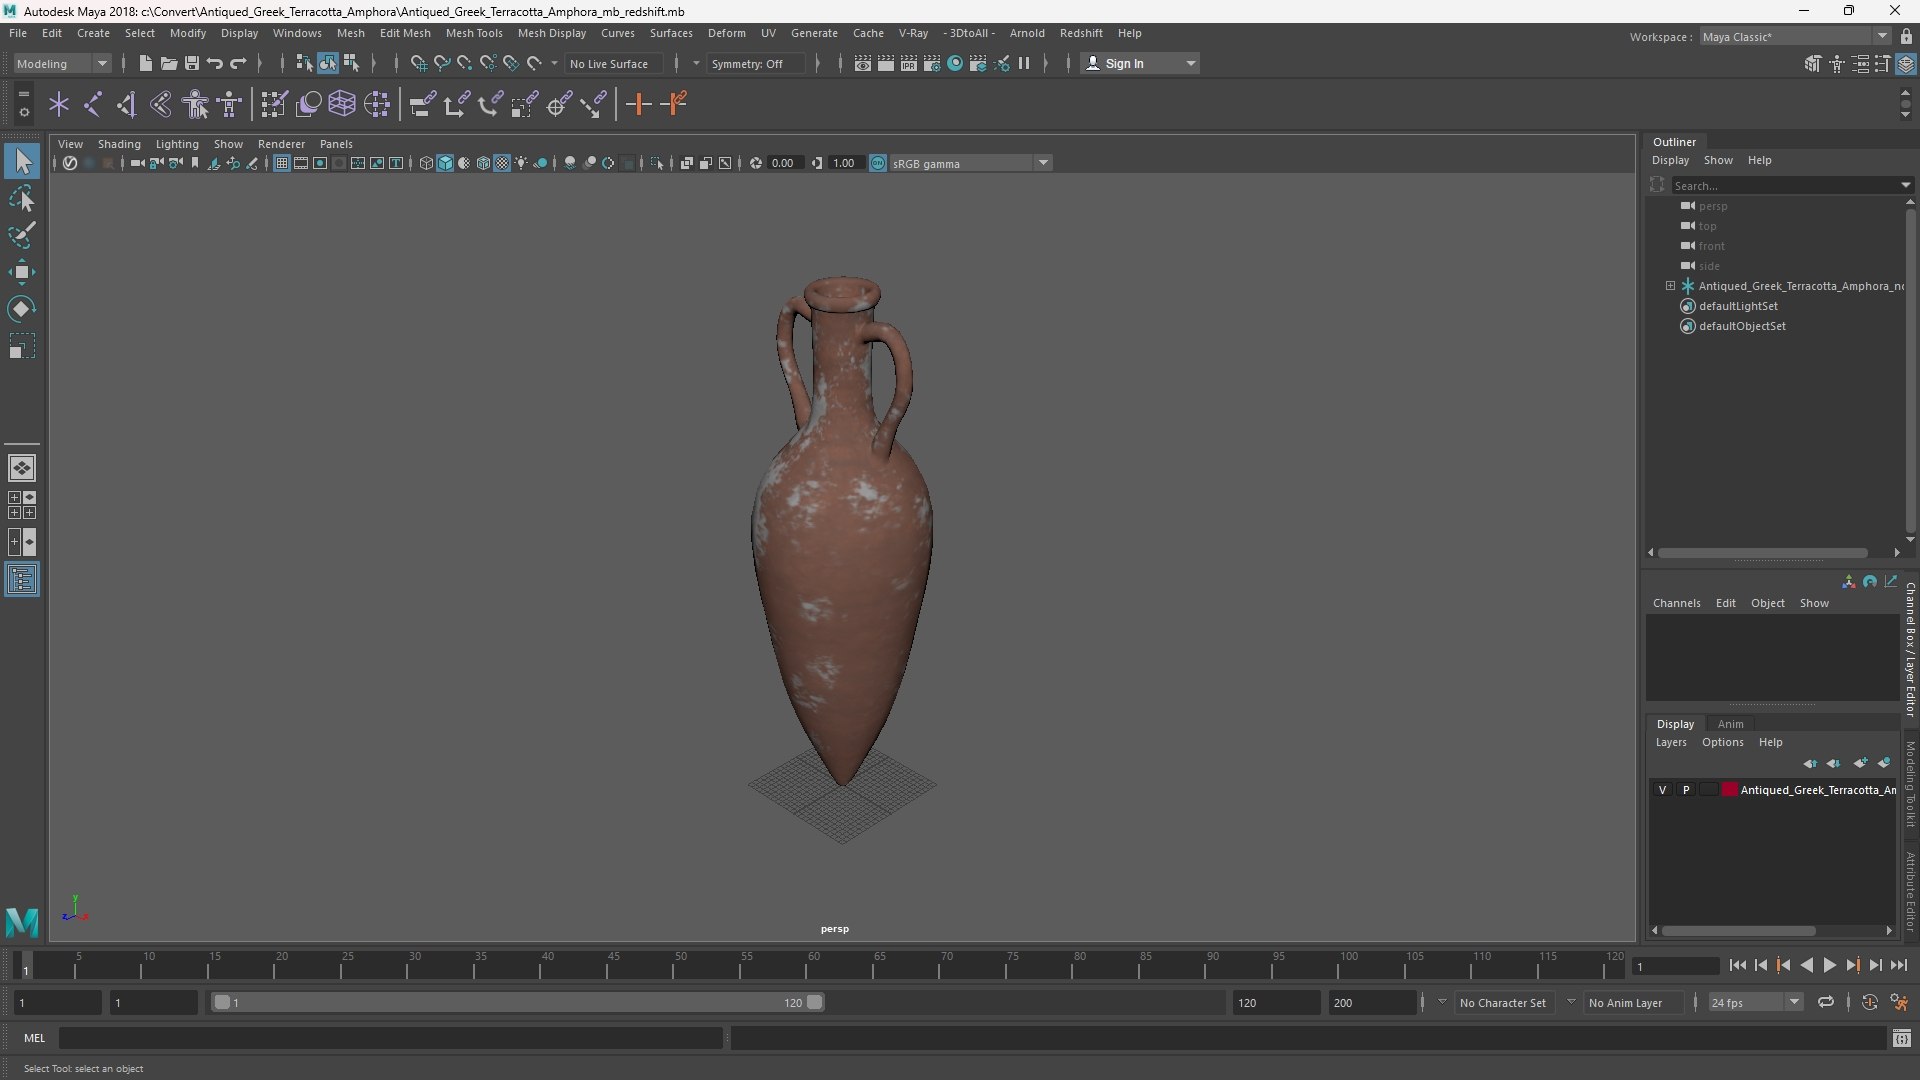The image size is (1920, 1080).
Task: Toggle playback looping mode
Action: (1826, 1002)
